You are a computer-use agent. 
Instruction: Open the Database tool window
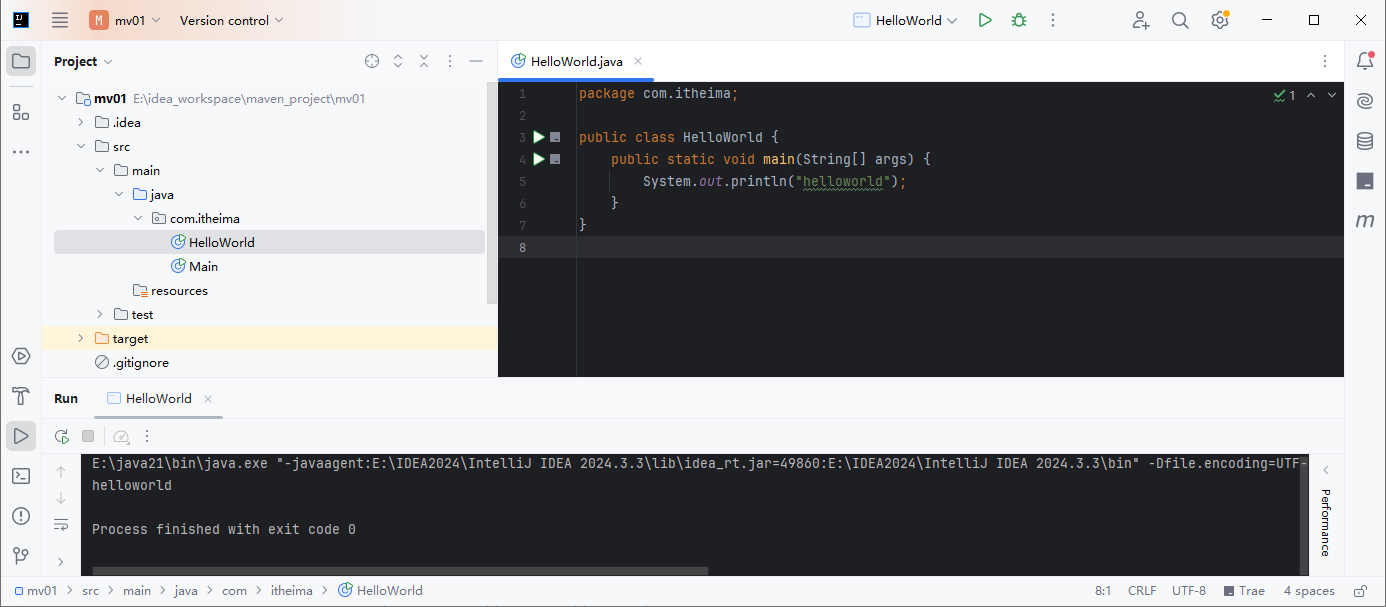[x=1365, y=141]
